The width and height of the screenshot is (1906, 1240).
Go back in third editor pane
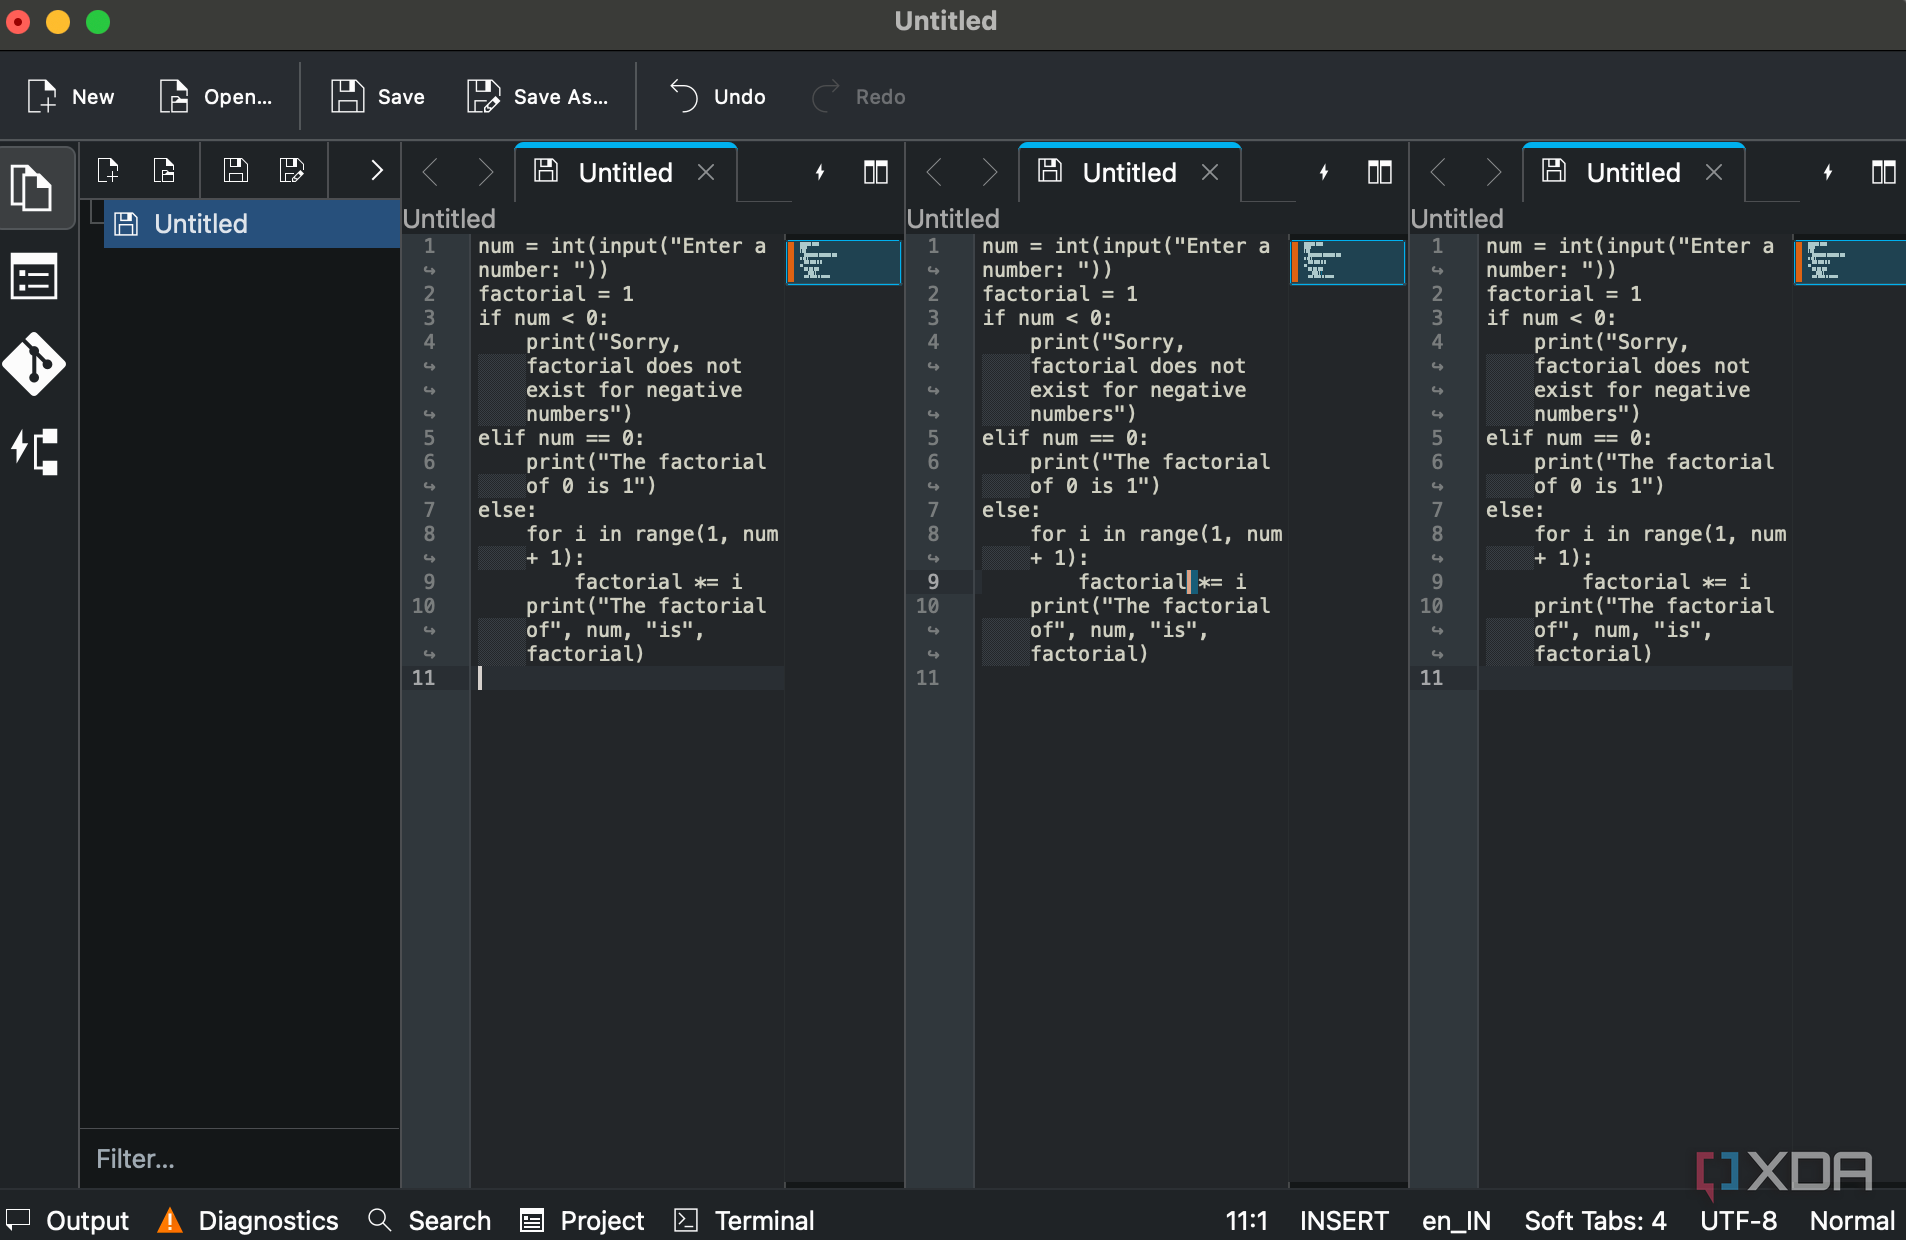(x=1438, y=173)
